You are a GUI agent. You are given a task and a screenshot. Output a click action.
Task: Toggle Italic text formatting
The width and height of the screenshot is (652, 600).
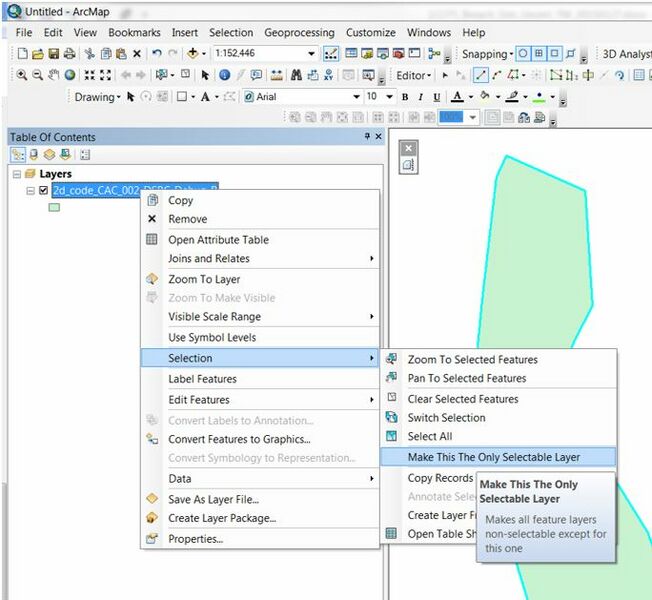420,97
